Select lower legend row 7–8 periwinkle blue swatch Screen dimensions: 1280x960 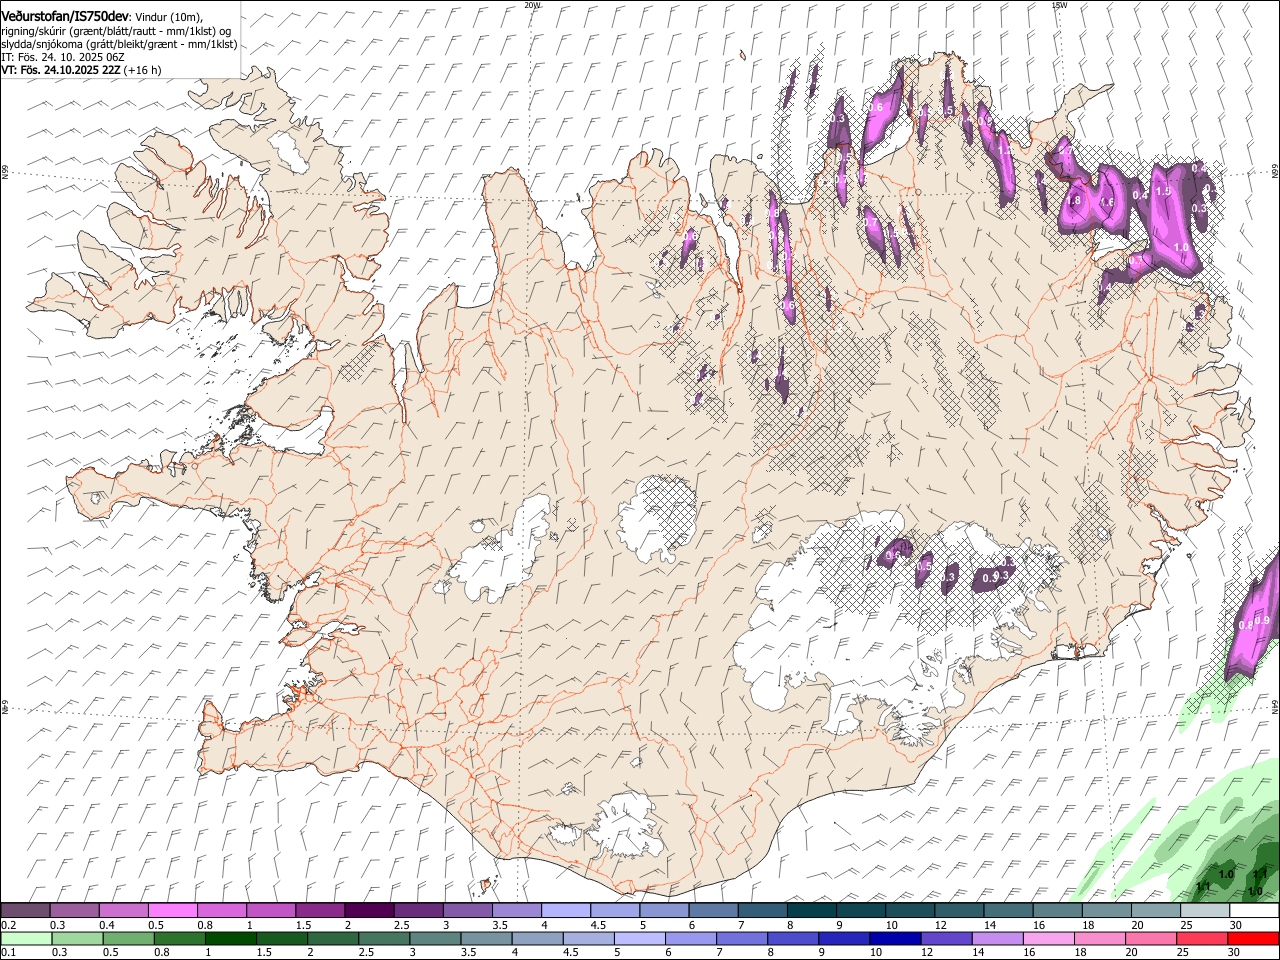742,939
